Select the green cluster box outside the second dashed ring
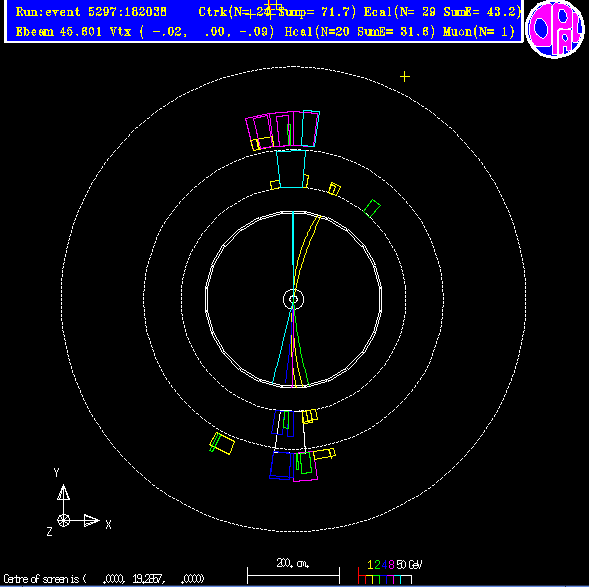Screen dimensions: 589x587 [x=372, y=208]
